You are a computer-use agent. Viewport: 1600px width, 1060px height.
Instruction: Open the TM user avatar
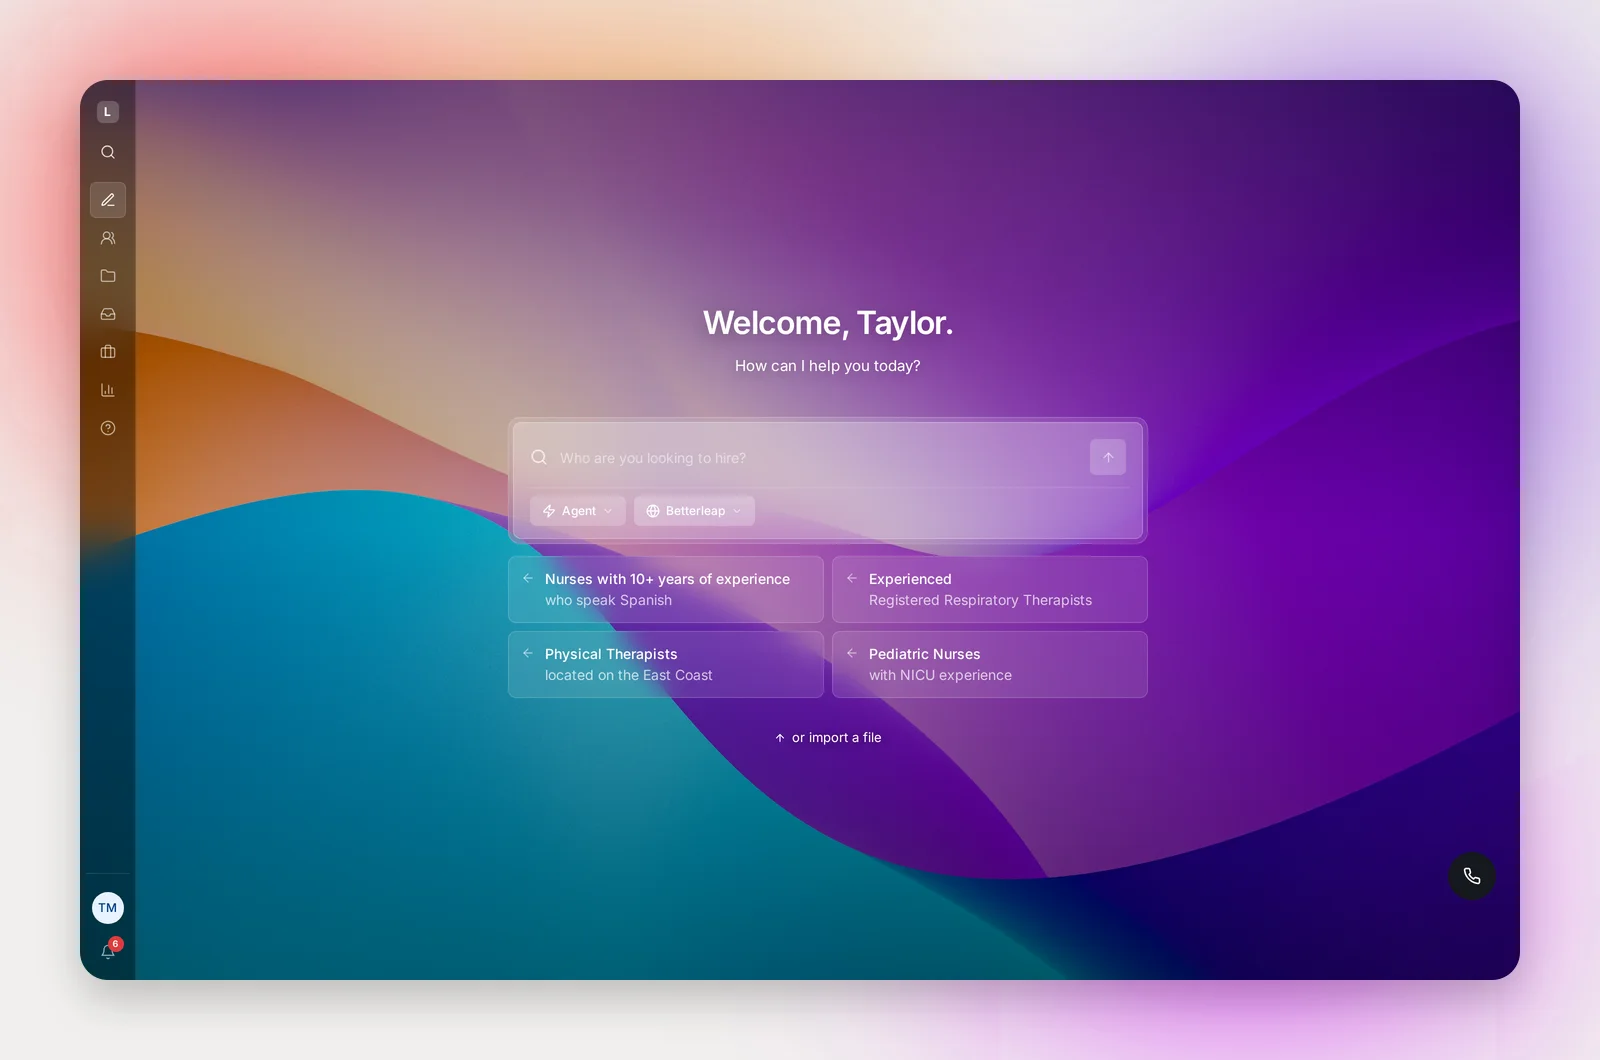108,908
